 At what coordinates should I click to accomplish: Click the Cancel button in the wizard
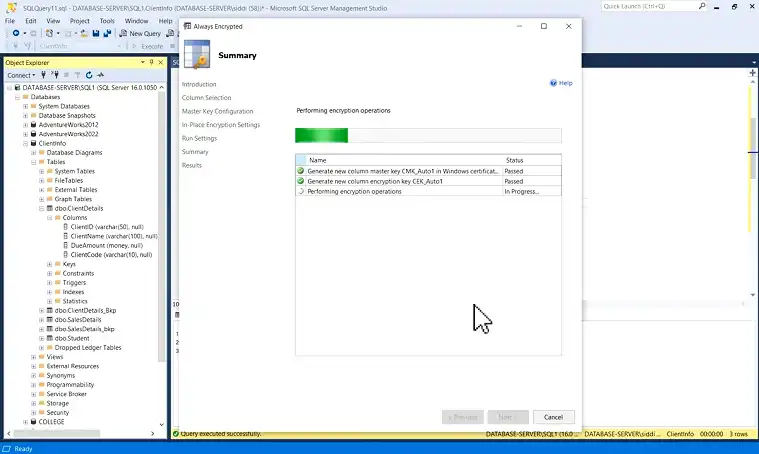coord(553,417)
